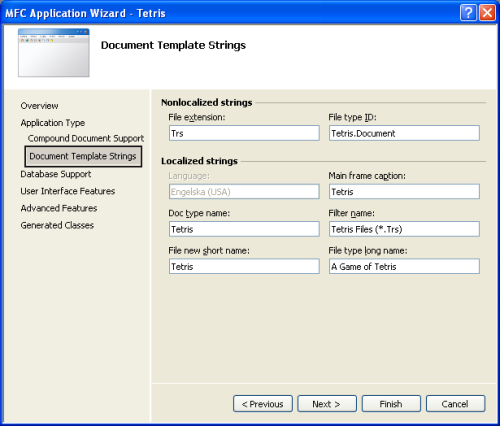Screen dimensions: 500x426
Task: Click the File new short name label
Action: [x=209, y=251]
